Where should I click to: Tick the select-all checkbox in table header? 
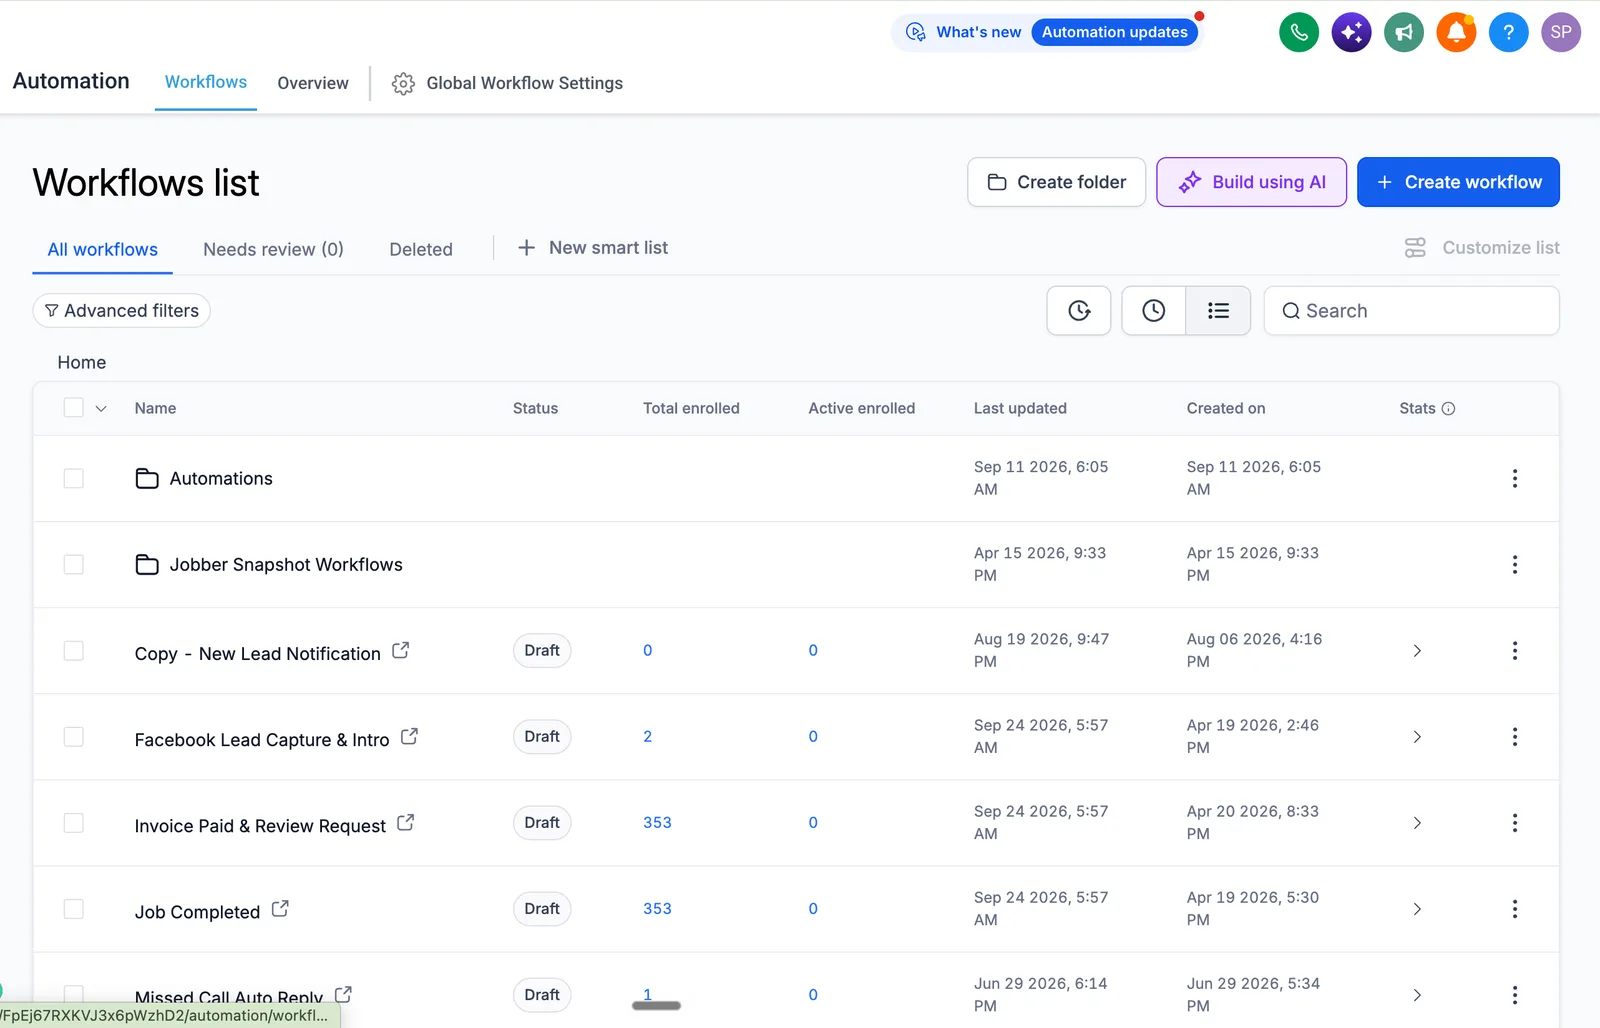(x=73, y=407)
